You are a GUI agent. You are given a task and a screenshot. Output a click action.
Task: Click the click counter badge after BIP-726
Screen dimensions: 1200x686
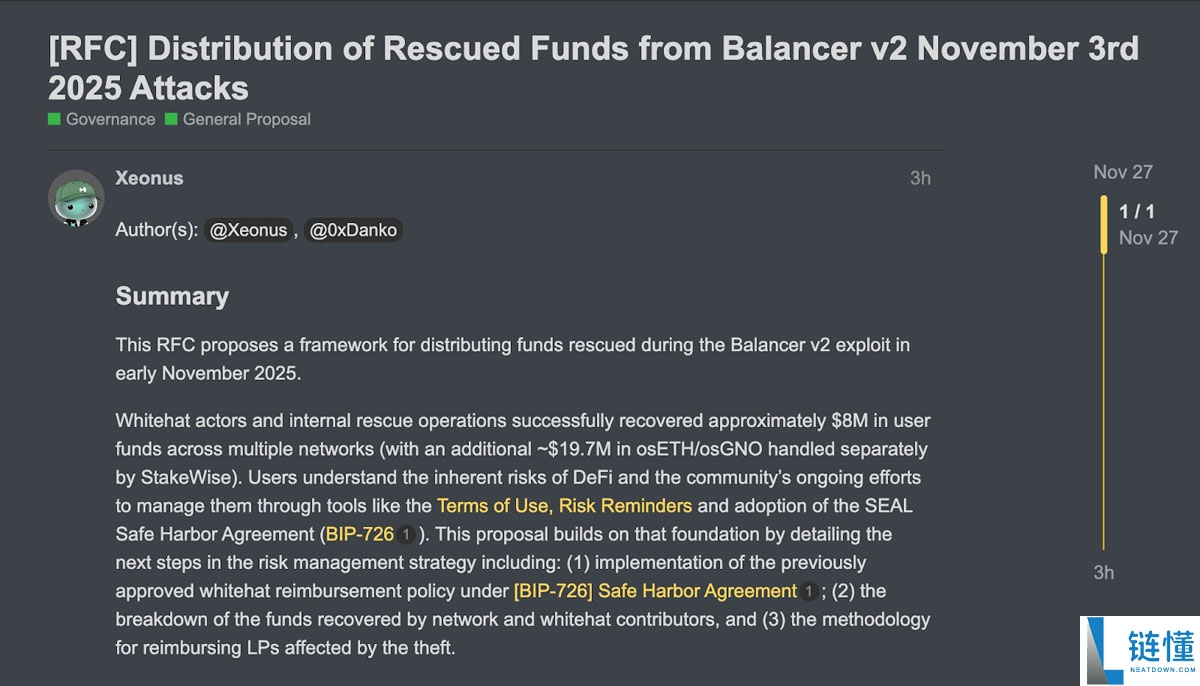405,535
